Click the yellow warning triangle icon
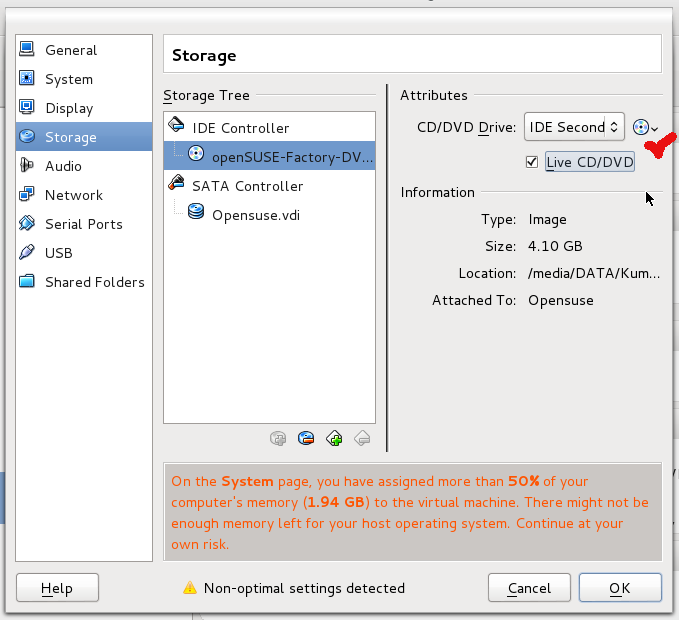679x620 pixels. (190, 588)
